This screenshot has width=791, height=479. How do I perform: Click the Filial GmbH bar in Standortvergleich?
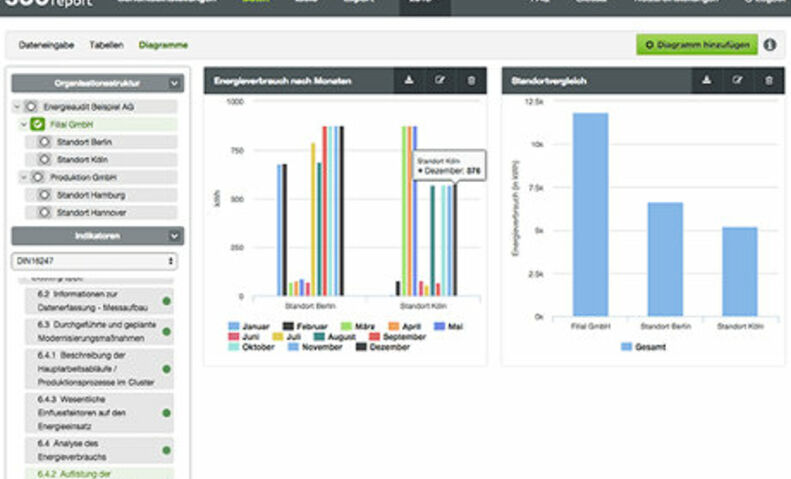click(x=590, y=214)
